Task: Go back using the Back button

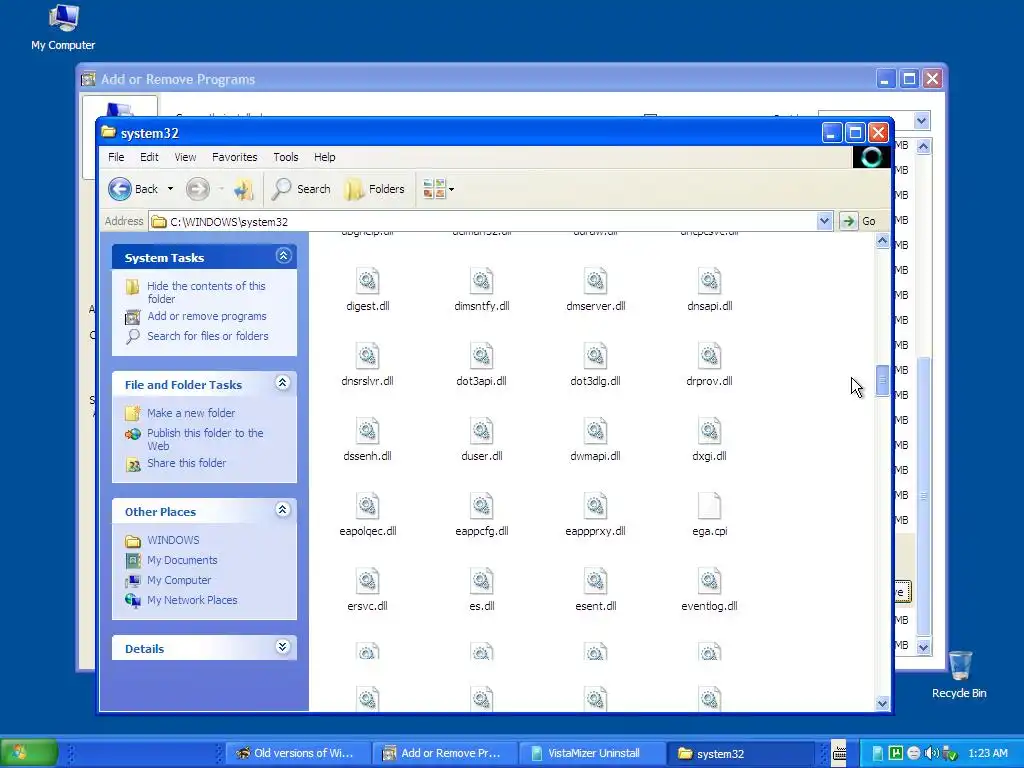Action: (x=133, y=189)
